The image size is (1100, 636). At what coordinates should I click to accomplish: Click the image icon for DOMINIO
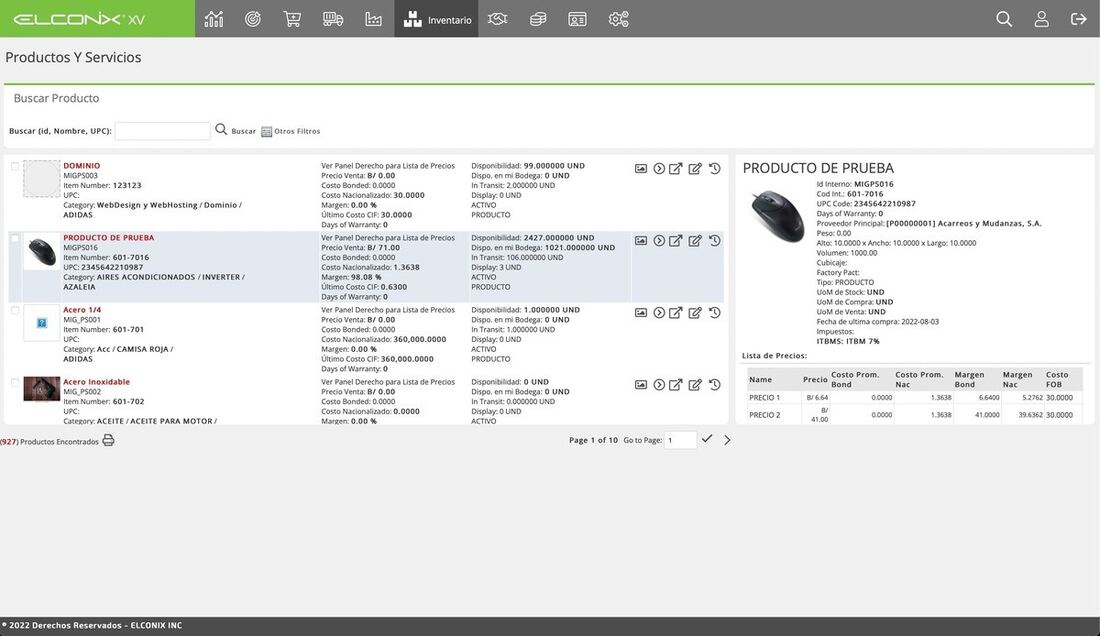point(640,168)
